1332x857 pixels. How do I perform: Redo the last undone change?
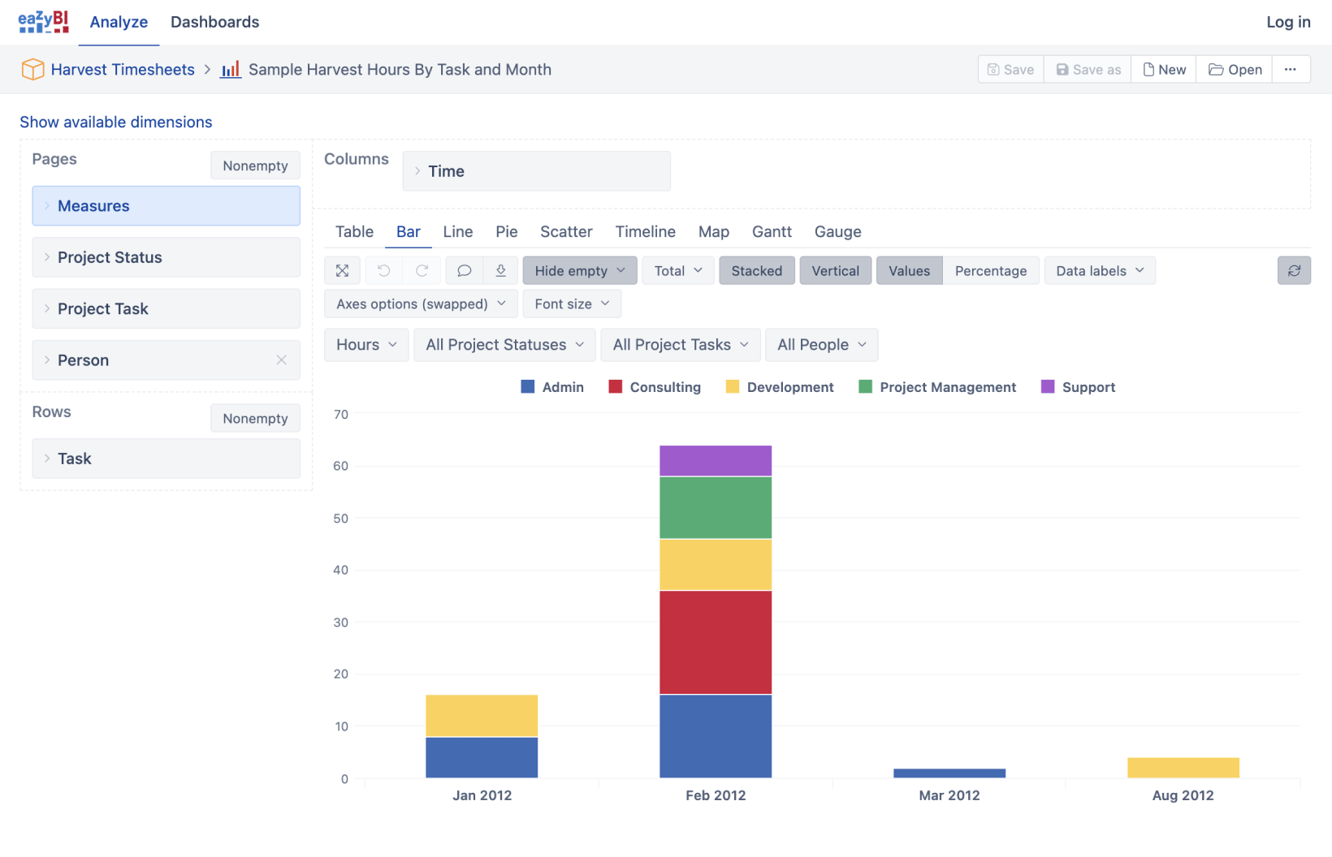pyautogui.click(x=421, y=270)
